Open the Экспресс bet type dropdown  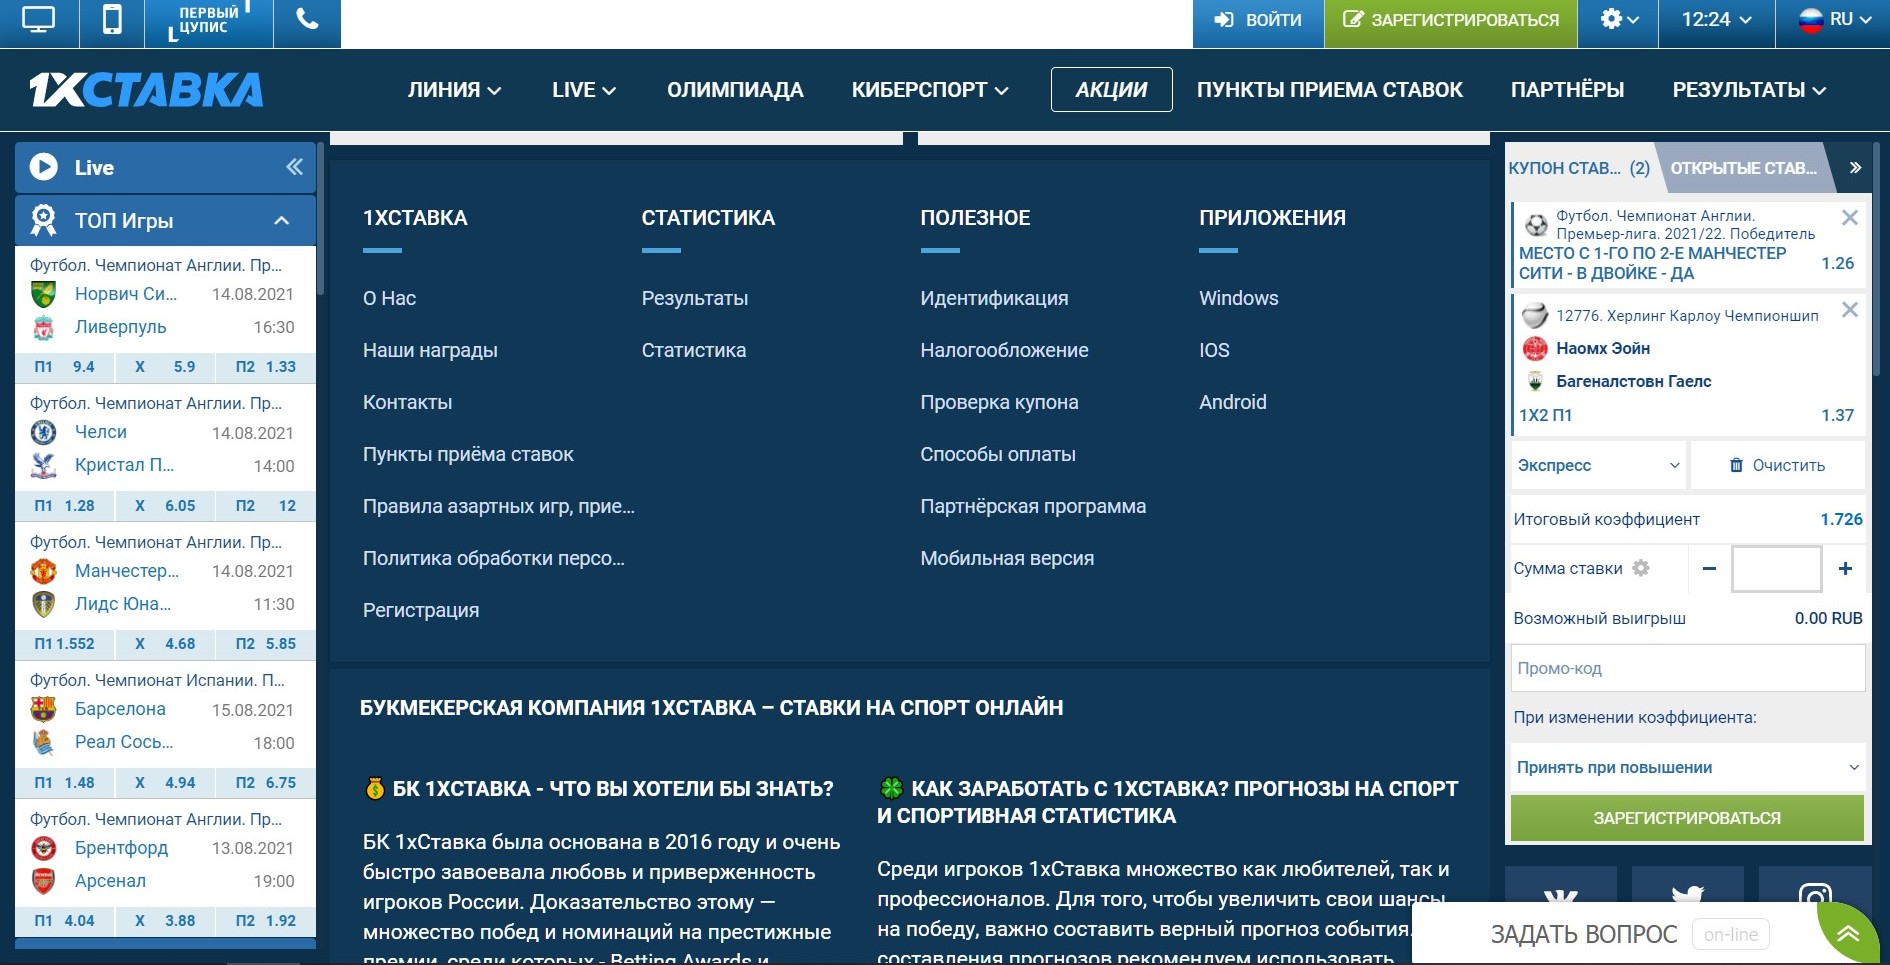pos(1598,465)
